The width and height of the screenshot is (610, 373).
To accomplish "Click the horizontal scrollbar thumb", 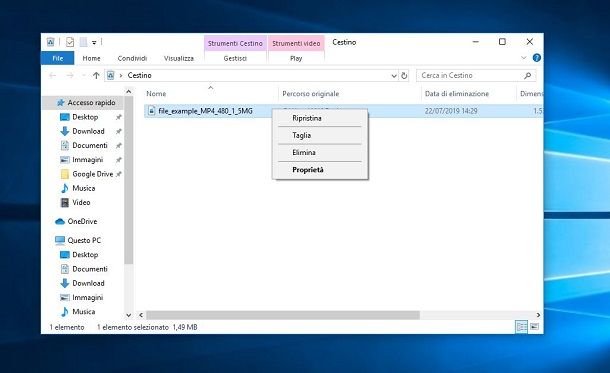I will [x=283, y=315].
